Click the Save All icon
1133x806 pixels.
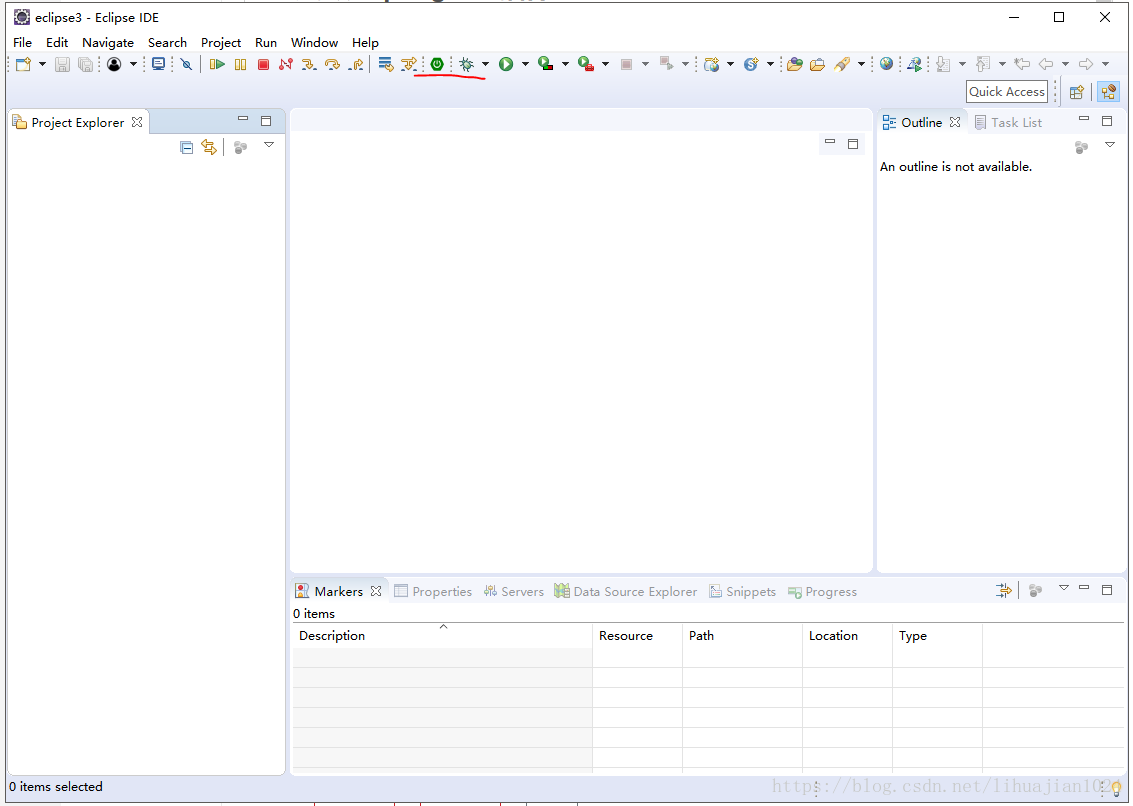click(x=85, y=64)
